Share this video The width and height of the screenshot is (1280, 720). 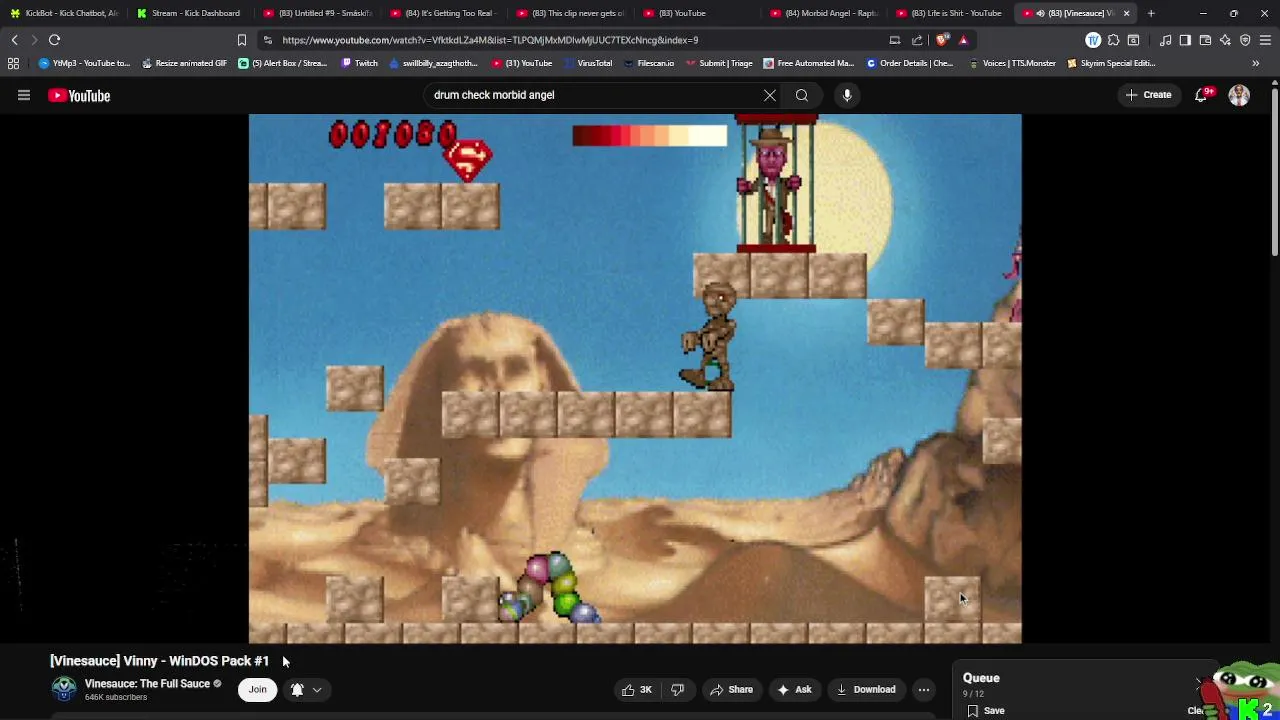731,690
